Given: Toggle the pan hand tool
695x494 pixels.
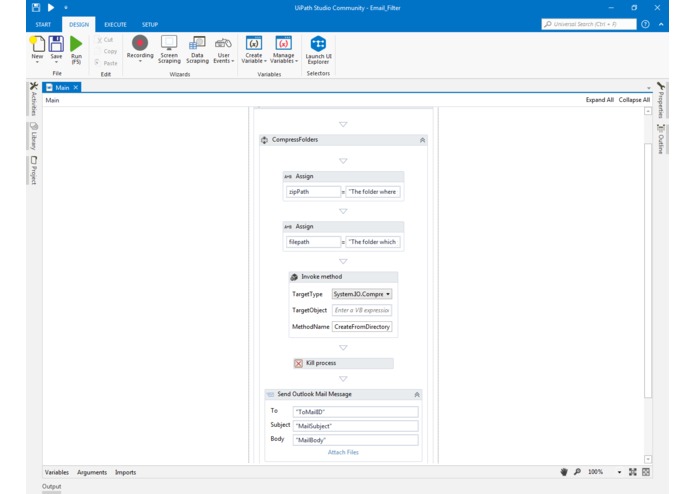Looking at the screenshot, I should pyautogui.click(x=564, y=472).
